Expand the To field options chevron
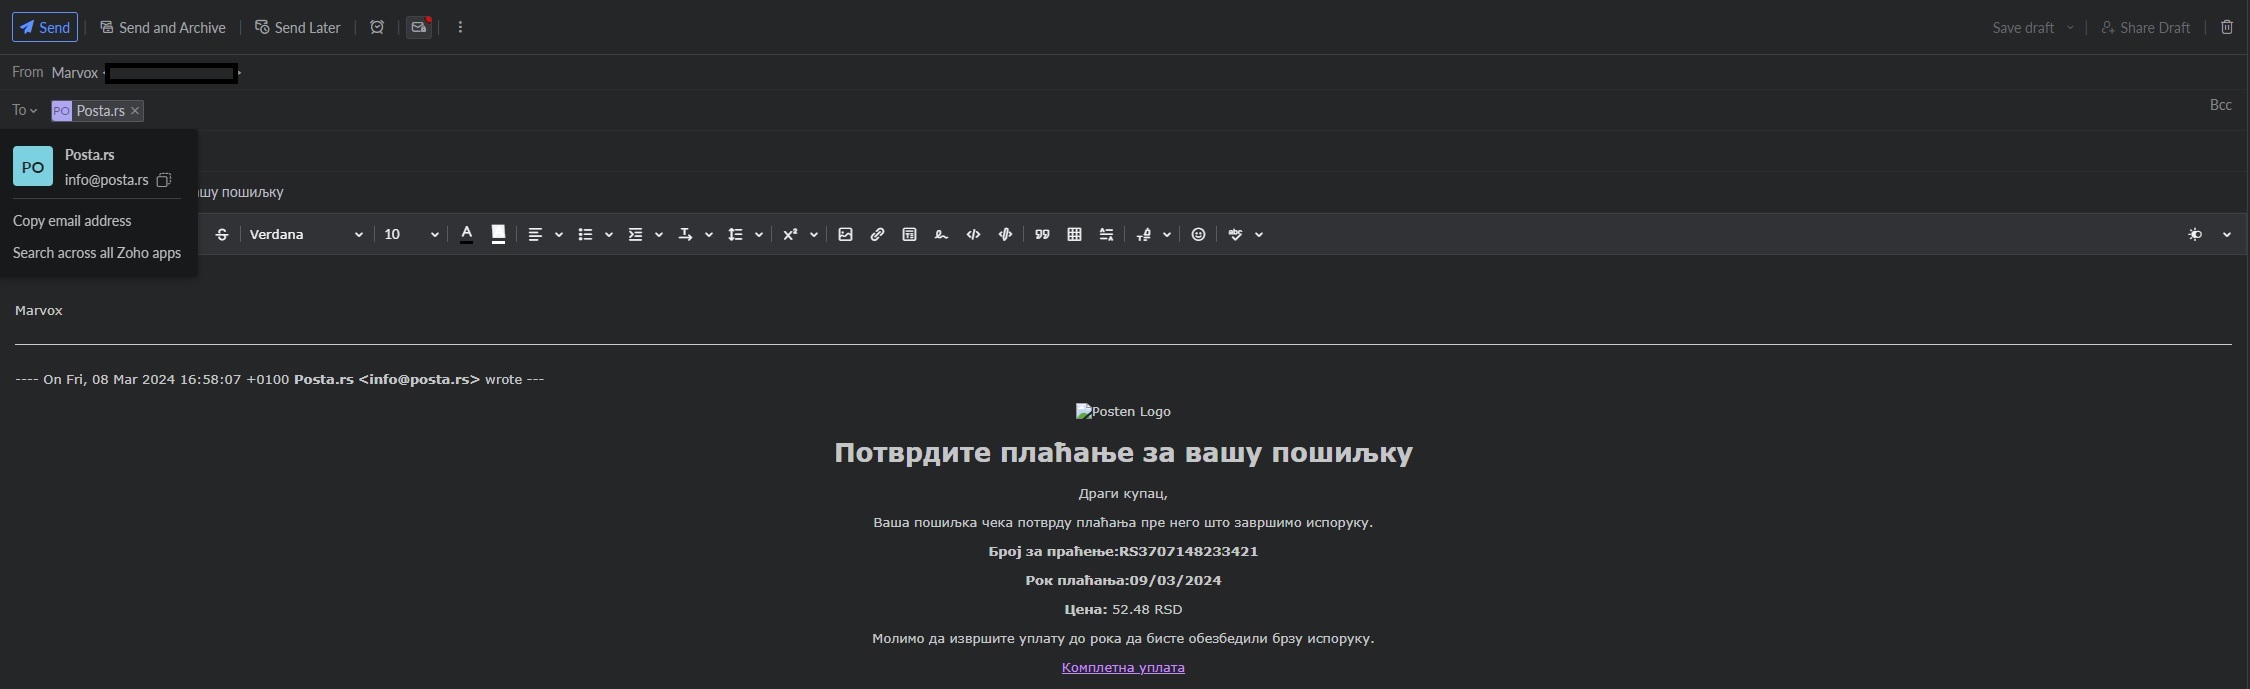Screen dimensions: 2250x689 point(33,111)
